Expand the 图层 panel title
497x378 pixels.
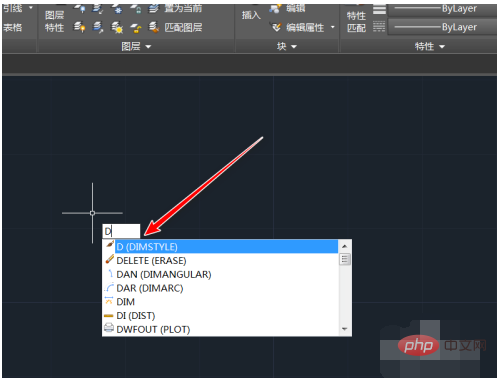(x=136, y=46)
